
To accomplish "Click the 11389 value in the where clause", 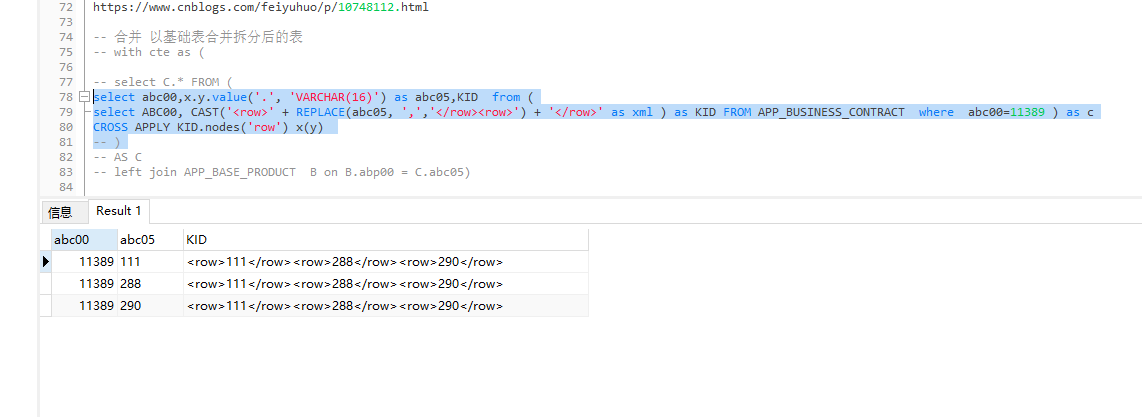I will (x=1028, y=112).
